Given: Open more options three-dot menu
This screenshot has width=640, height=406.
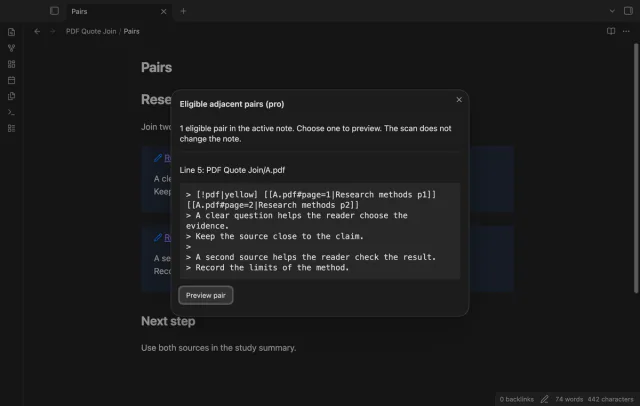Looking at the screenshot, I should tap(626, 31).
